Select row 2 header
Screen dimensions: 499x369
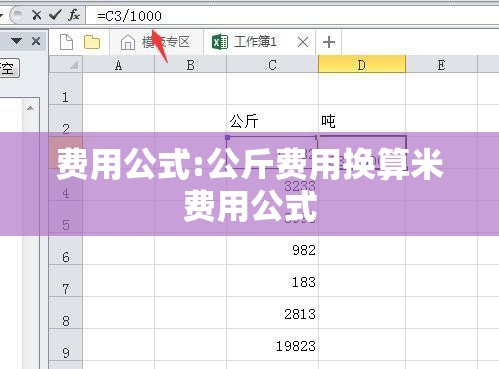[66, 120]
